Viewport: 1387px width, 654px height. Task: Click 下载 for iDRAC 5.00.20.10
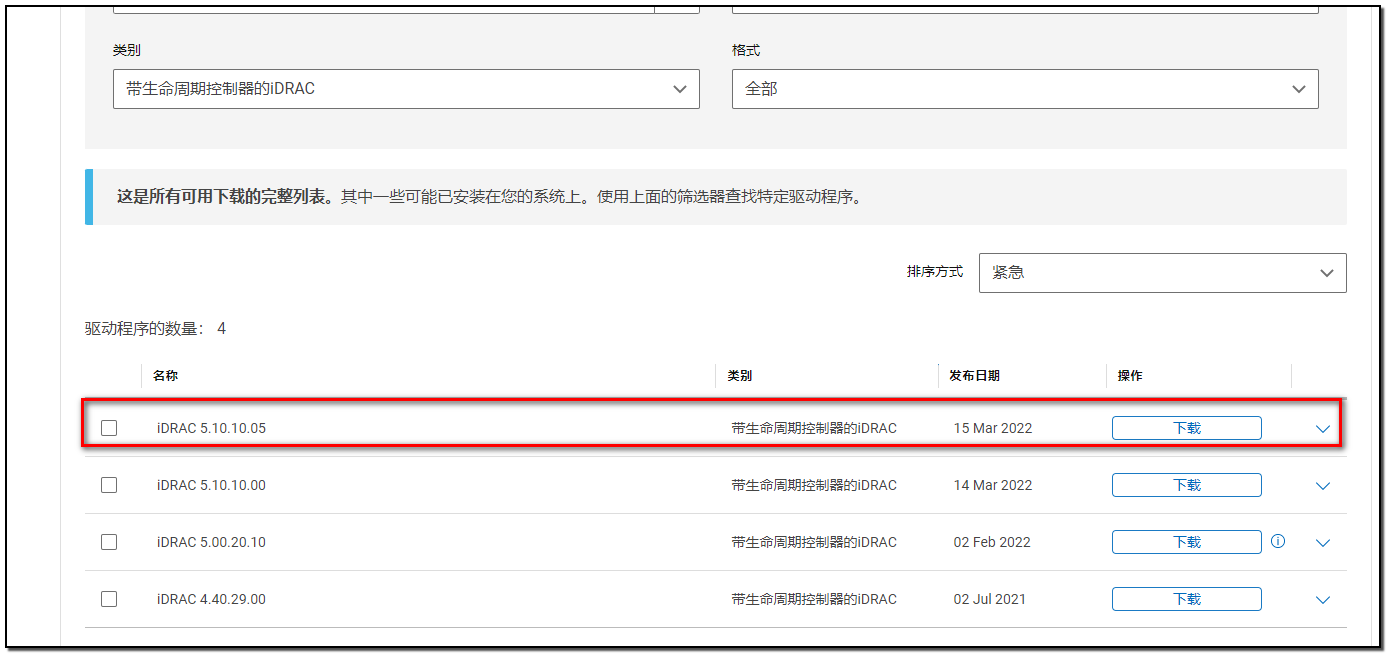[x=1186, y=541]
